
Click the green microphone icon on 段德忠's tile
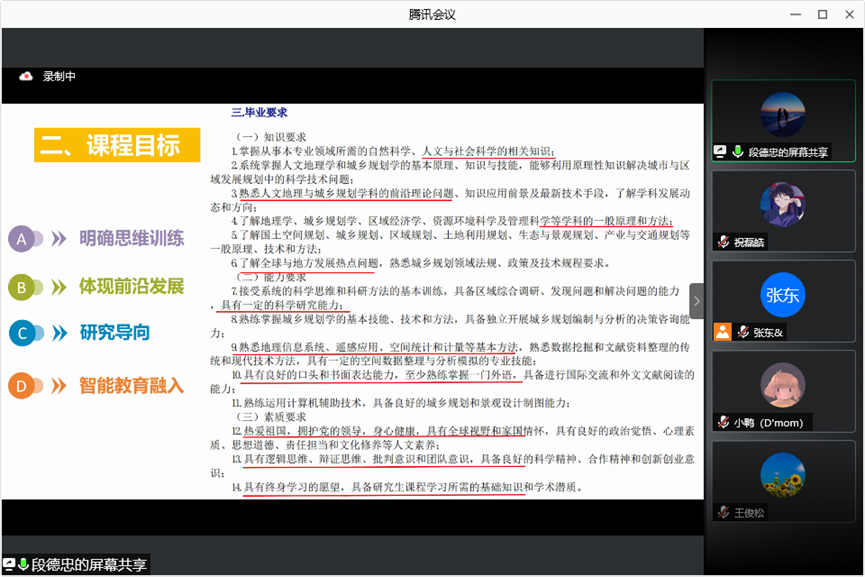pyautogui.click(x=738, y=152)
